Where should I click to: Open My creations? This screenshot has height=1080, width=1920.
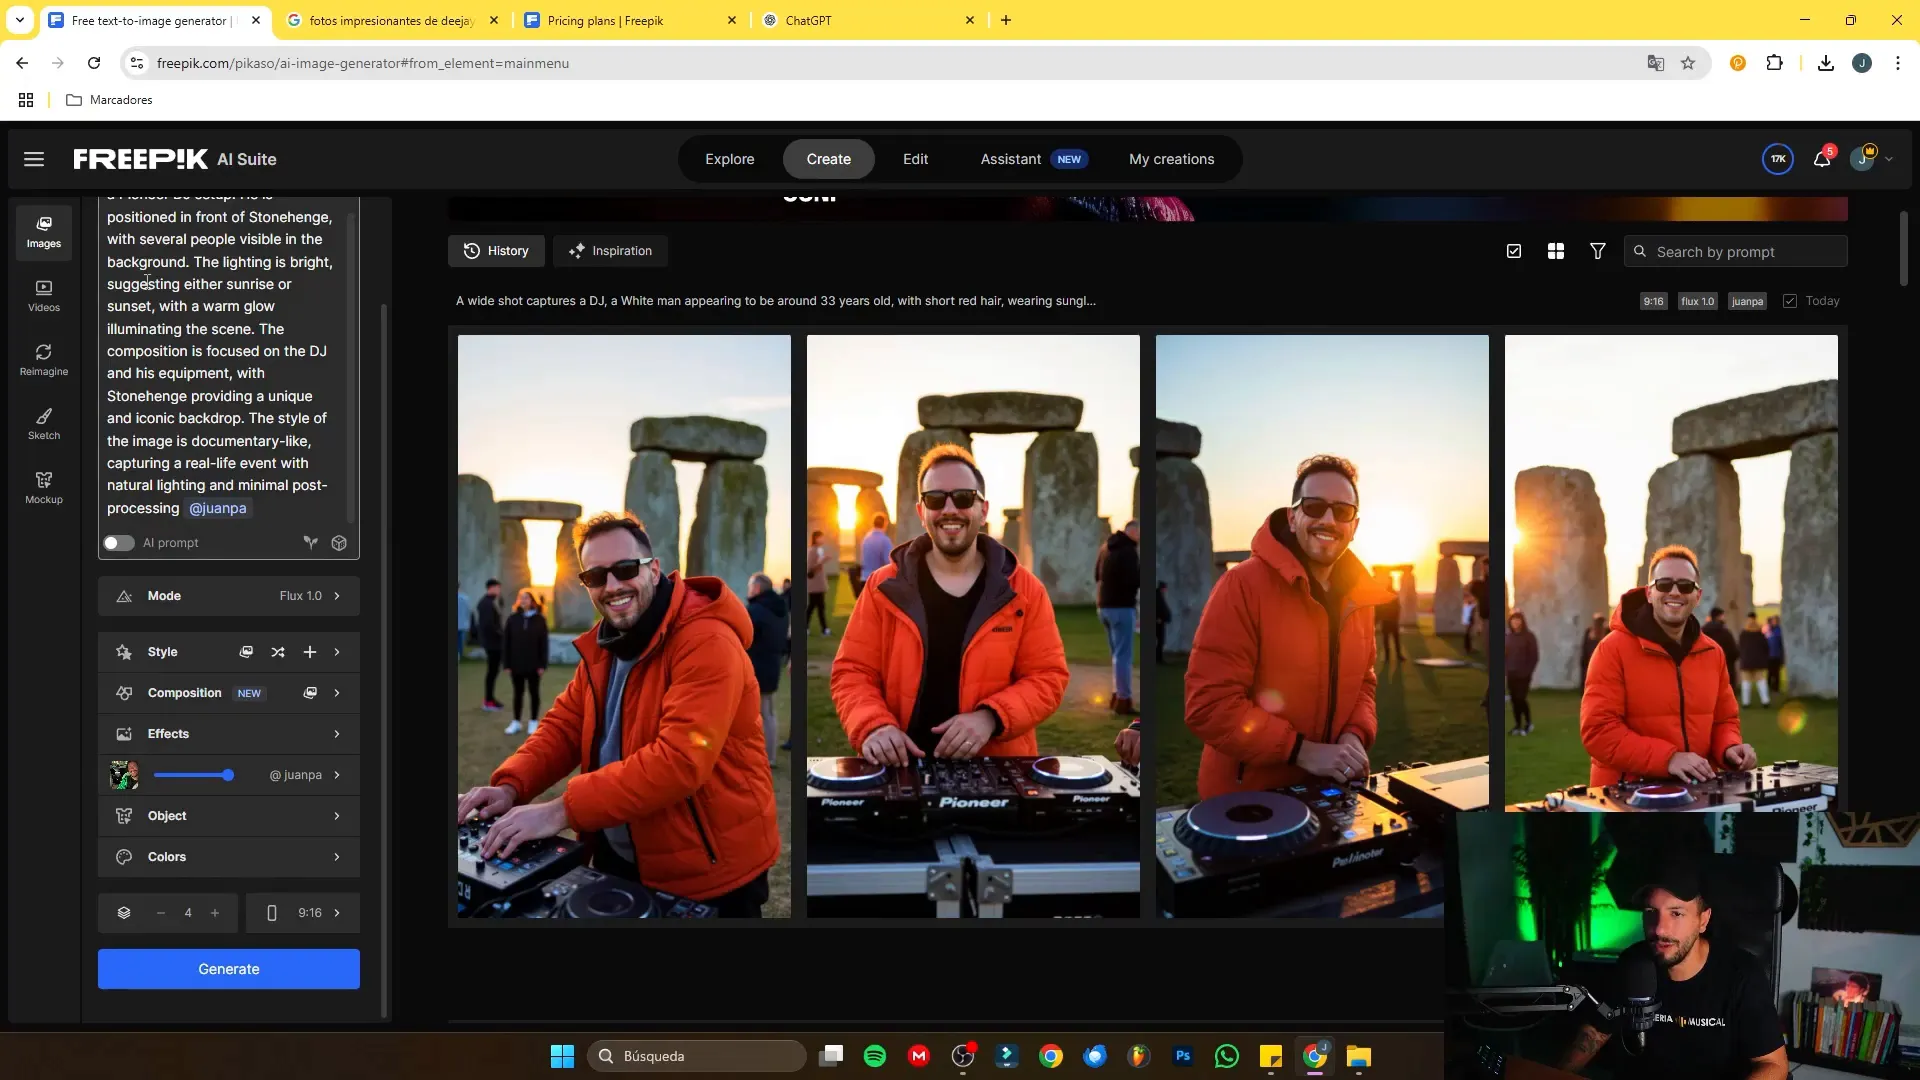(1172, 159)
